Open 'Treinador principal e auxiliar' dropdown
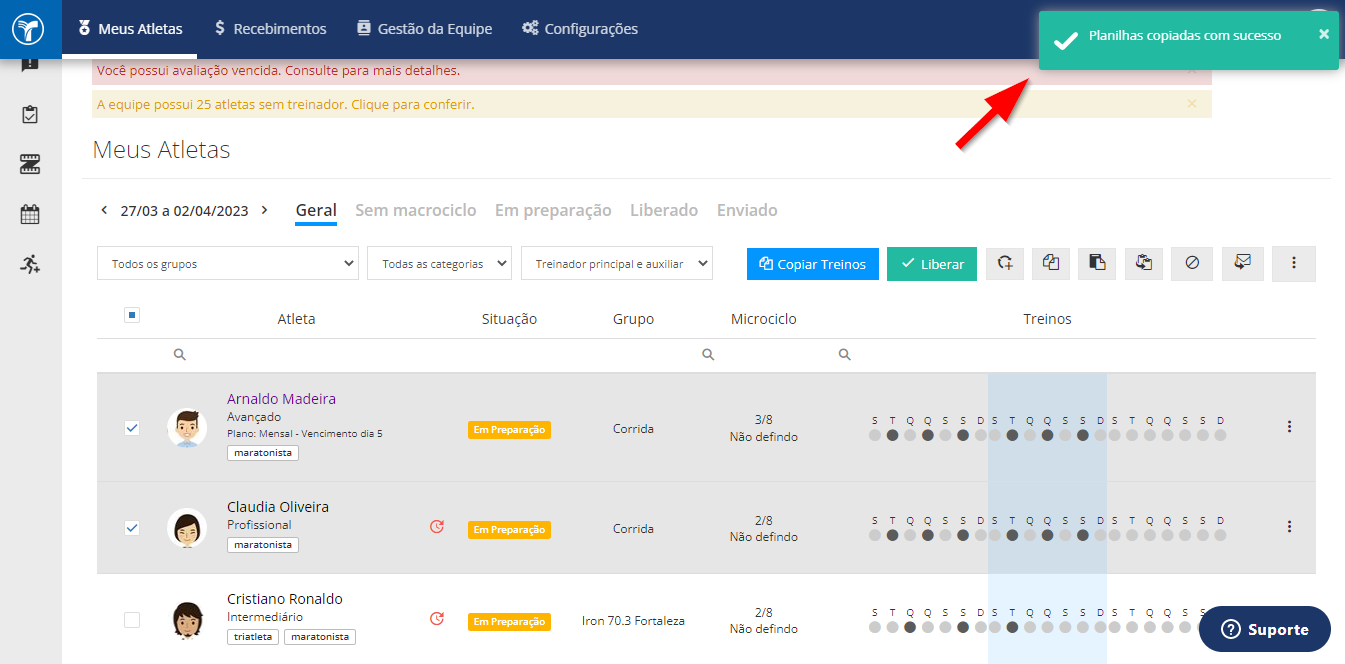Viewport: 1345px width, 664px height. 617,264
